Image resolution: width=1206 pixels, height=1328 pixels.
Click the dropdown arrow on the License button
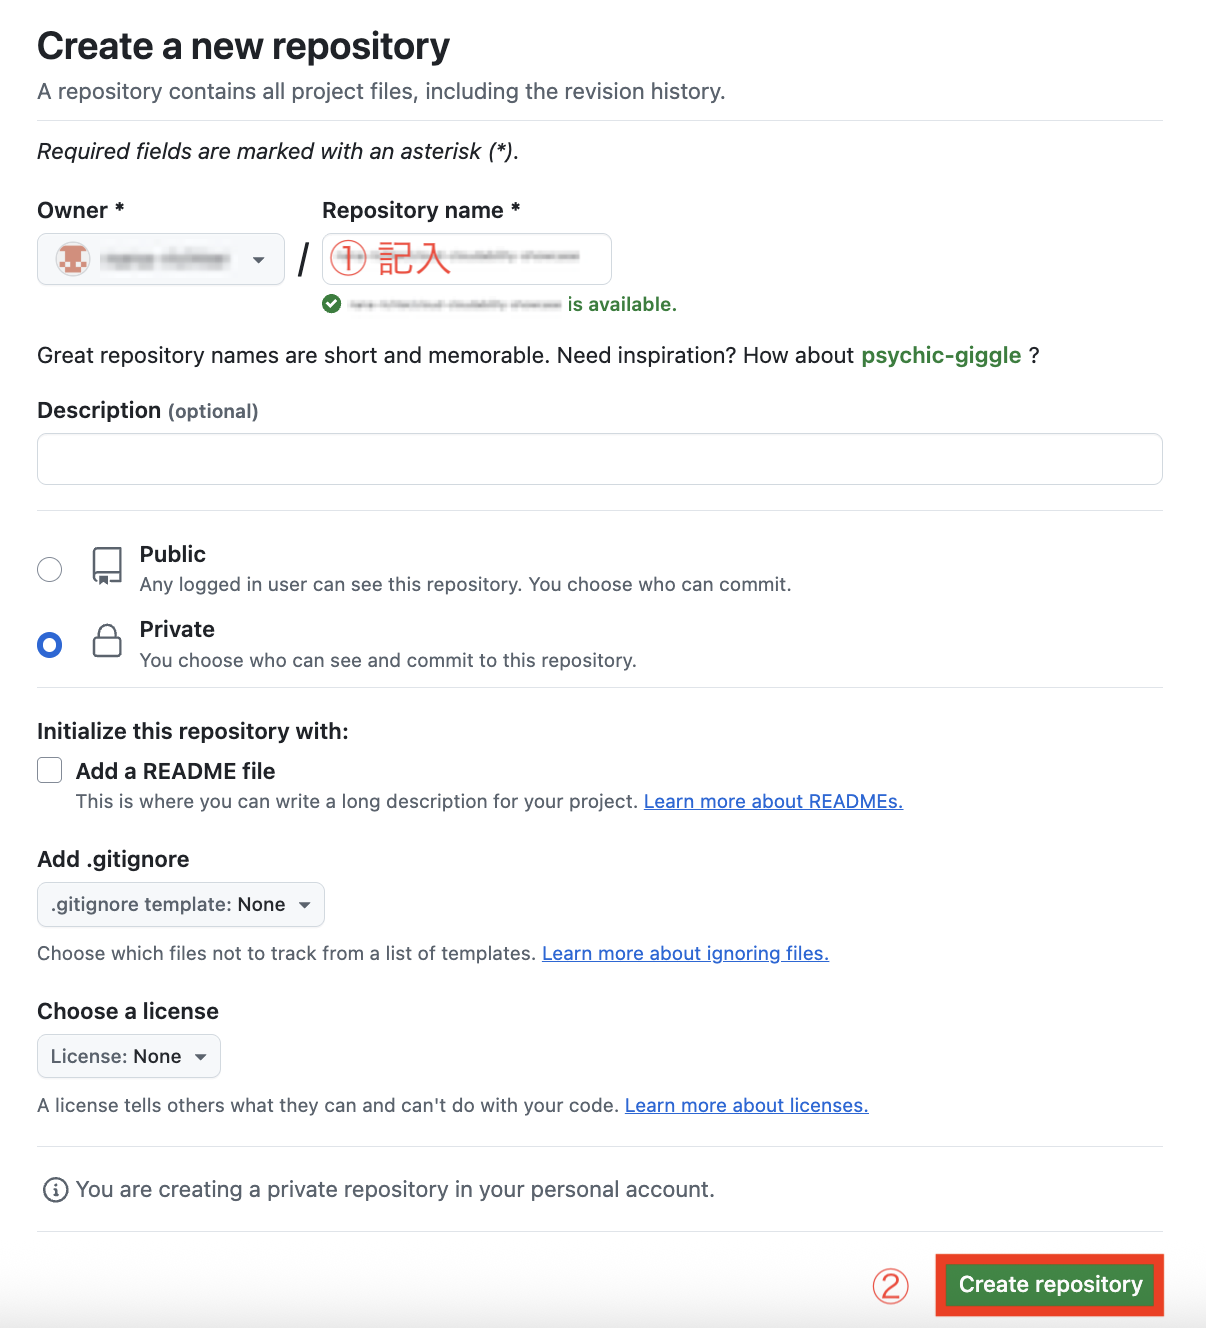tap(202, 1055)
